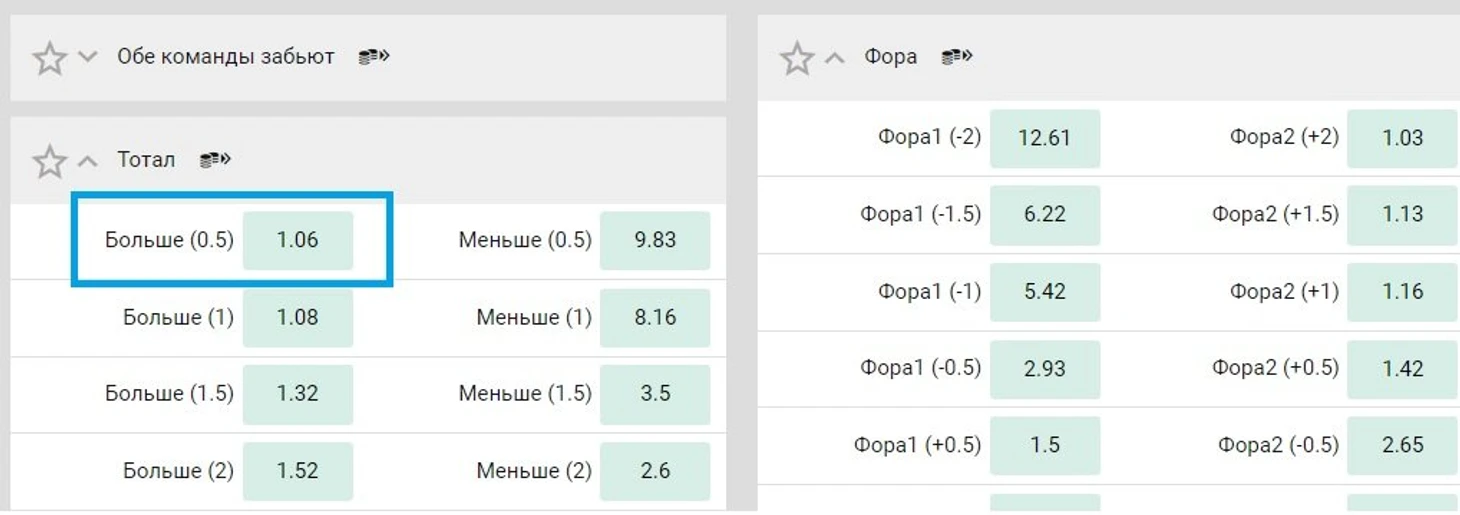Collapse the 'Фора' section
This screenshot has width=1460, height=515.
tap(835, 58)
